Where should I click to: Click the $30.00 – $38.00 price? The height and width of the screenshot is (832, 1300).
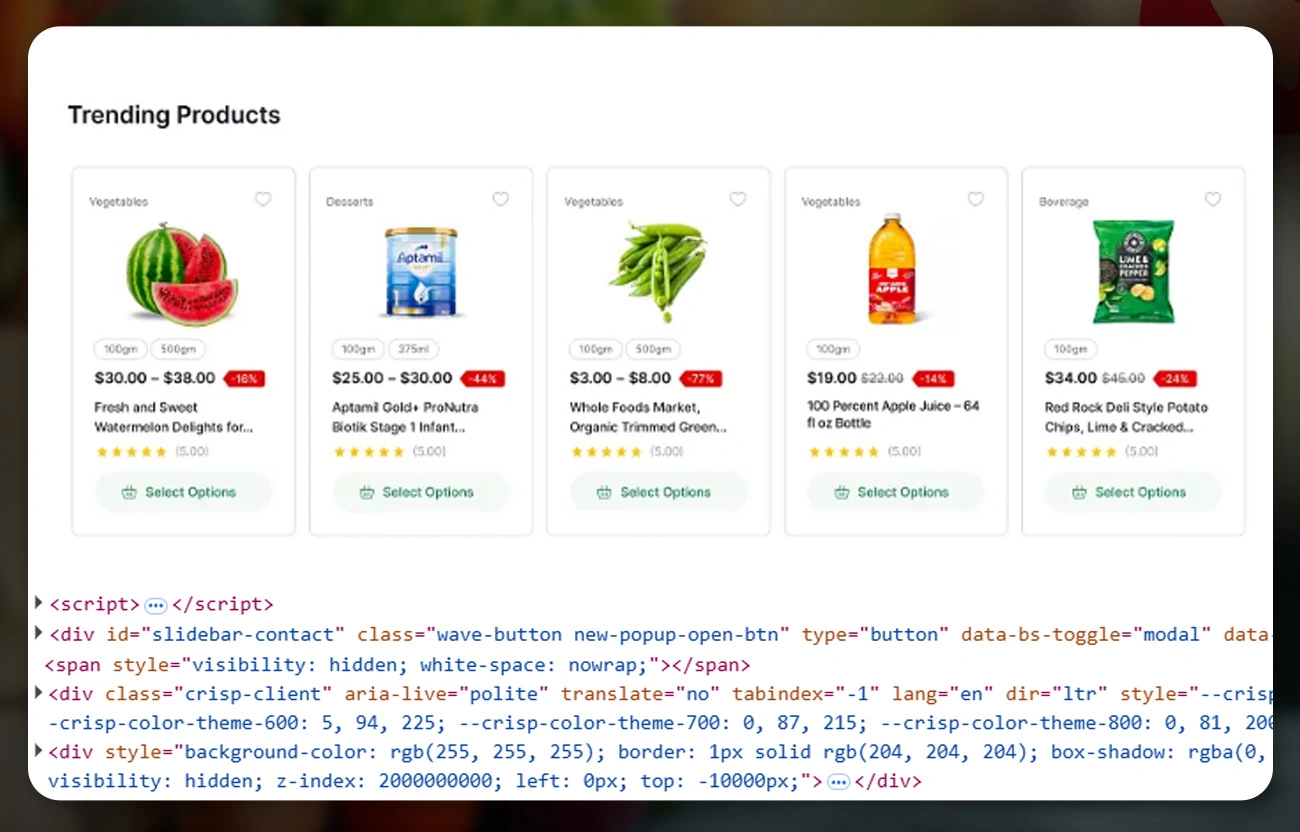(x=155, y=378)
